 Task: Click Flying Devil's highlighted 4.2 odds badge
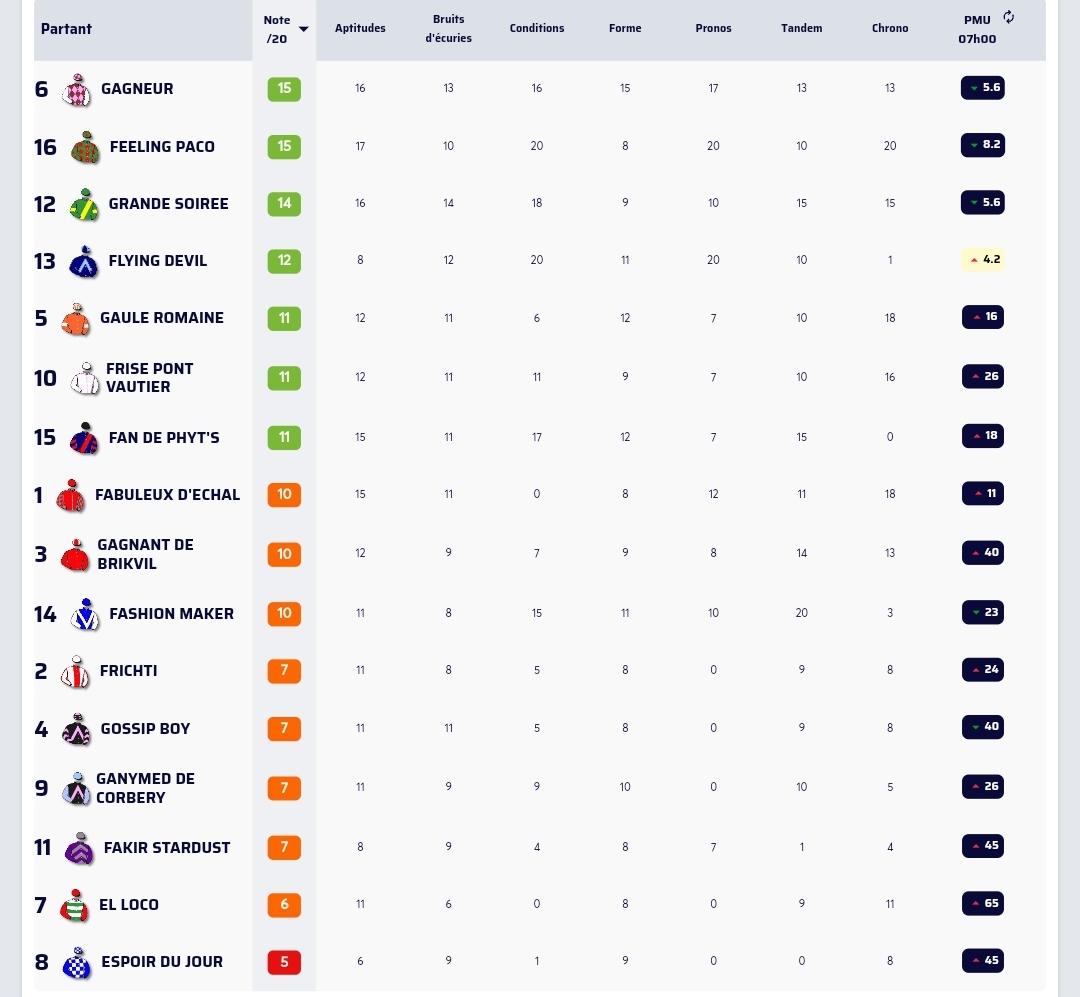pyautogui.click(x=983, y=260)
